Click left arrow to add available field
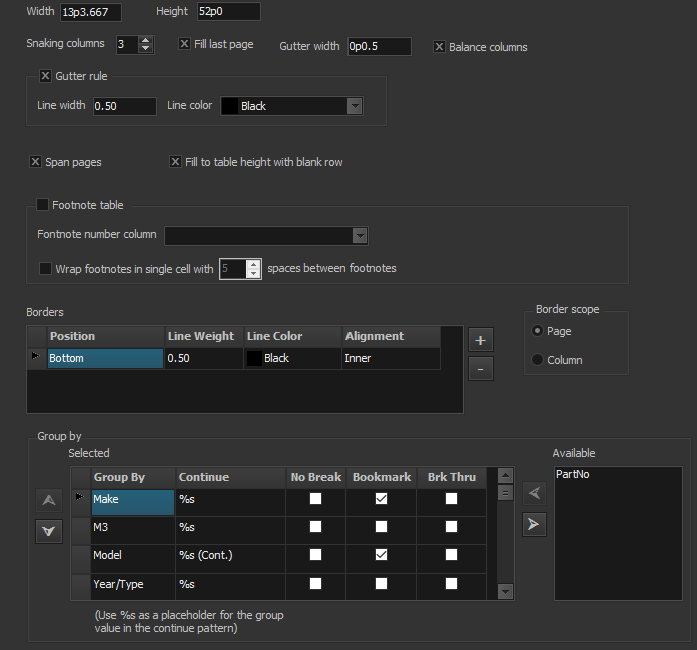The height and width of the screenshot is (650, 697). tap(534, 492)
